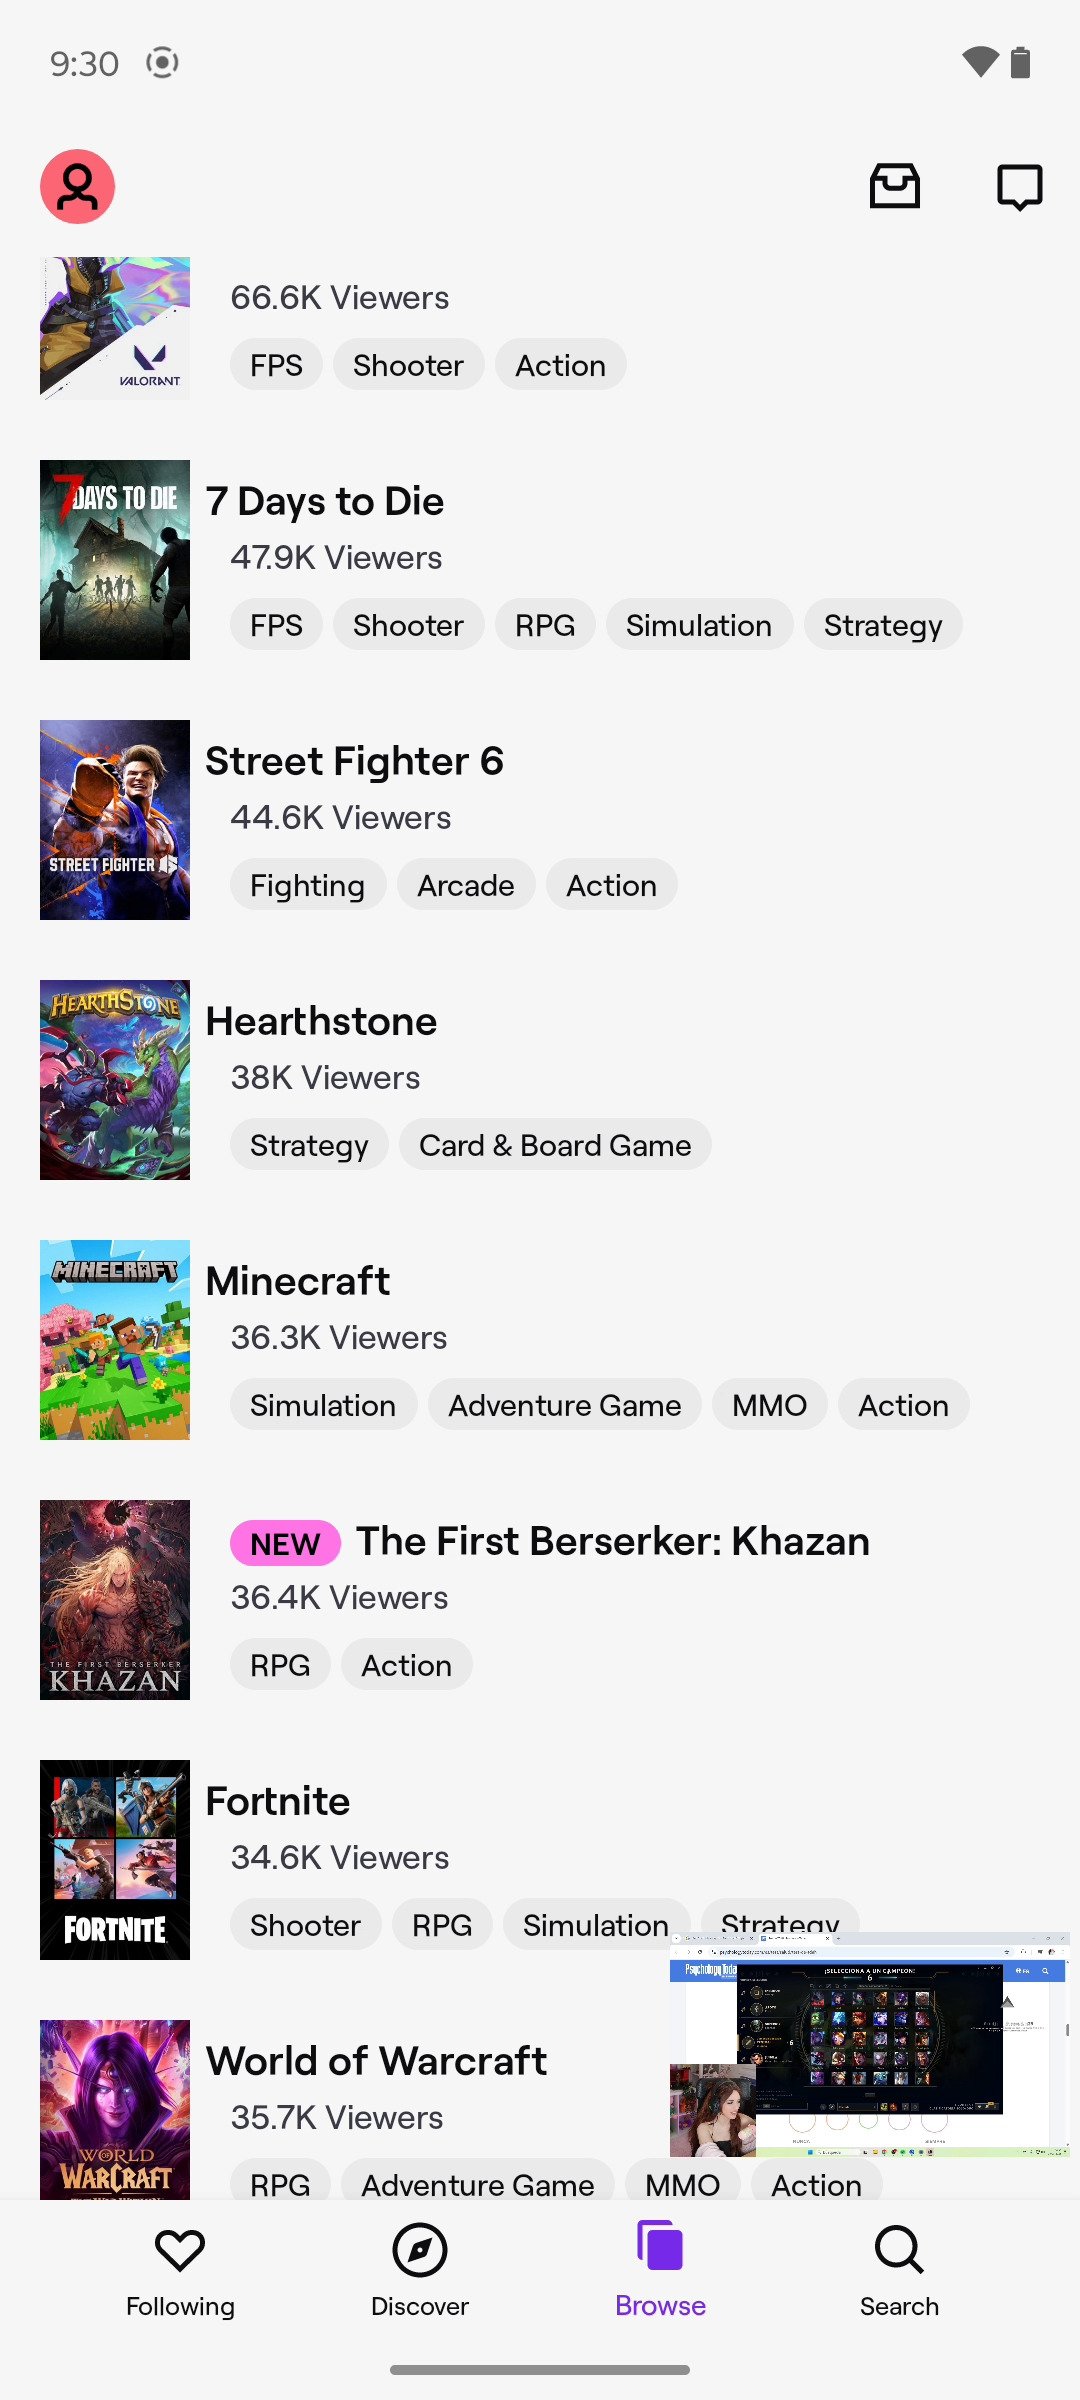
Task: Tap the Minecraft box art
Action: 115,1340
